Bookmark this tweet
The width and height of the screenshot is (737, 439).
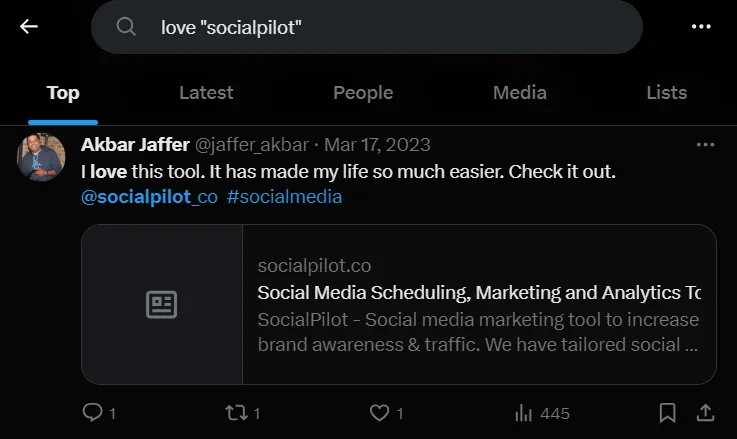tap(667, 412)
